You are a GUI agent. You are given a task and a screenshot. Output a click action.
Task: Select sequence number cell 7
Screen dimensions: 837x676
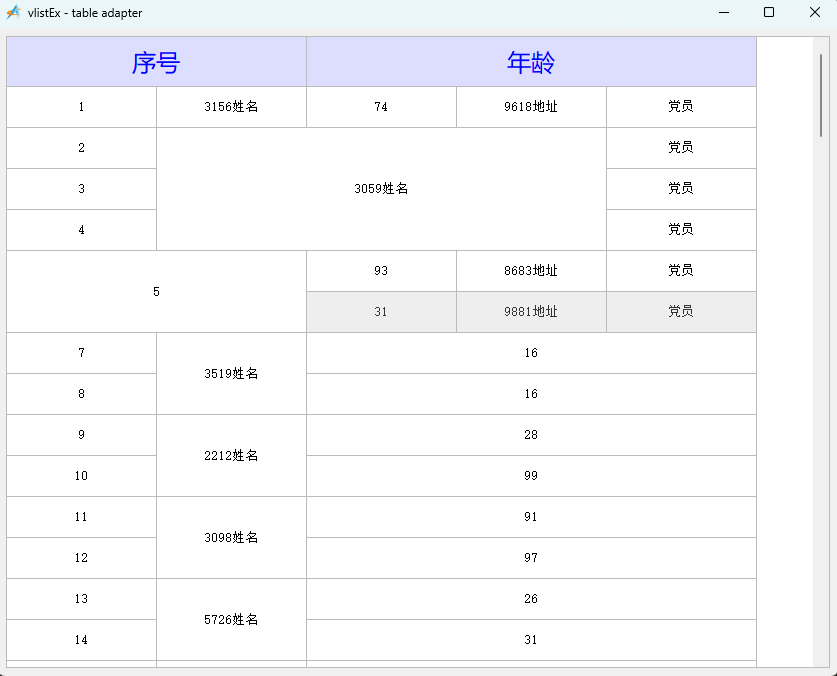pos(82,353)
